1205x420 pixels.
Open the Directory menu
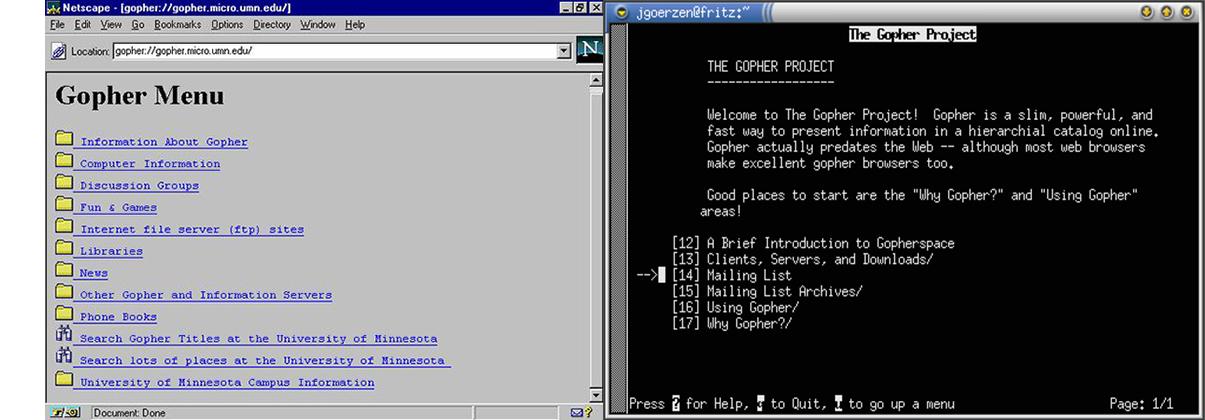(x=271, y=24)
